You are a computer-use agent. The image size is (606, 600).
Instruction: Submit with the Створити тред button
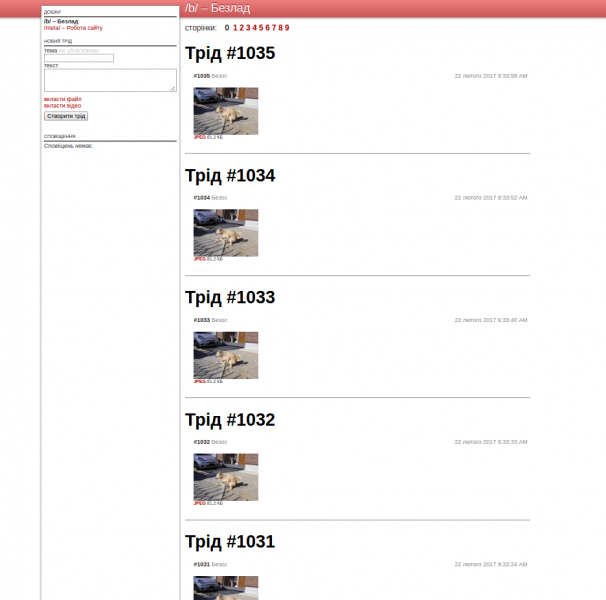click(66, 116)
